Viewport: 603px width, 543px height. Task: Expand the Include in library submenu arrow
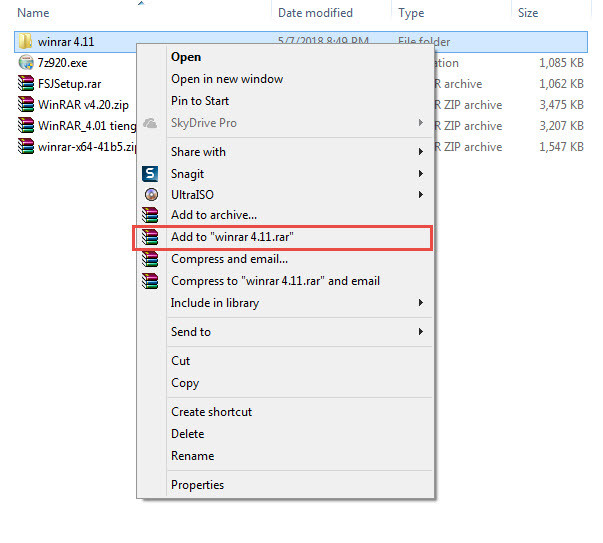pos(420,303)
